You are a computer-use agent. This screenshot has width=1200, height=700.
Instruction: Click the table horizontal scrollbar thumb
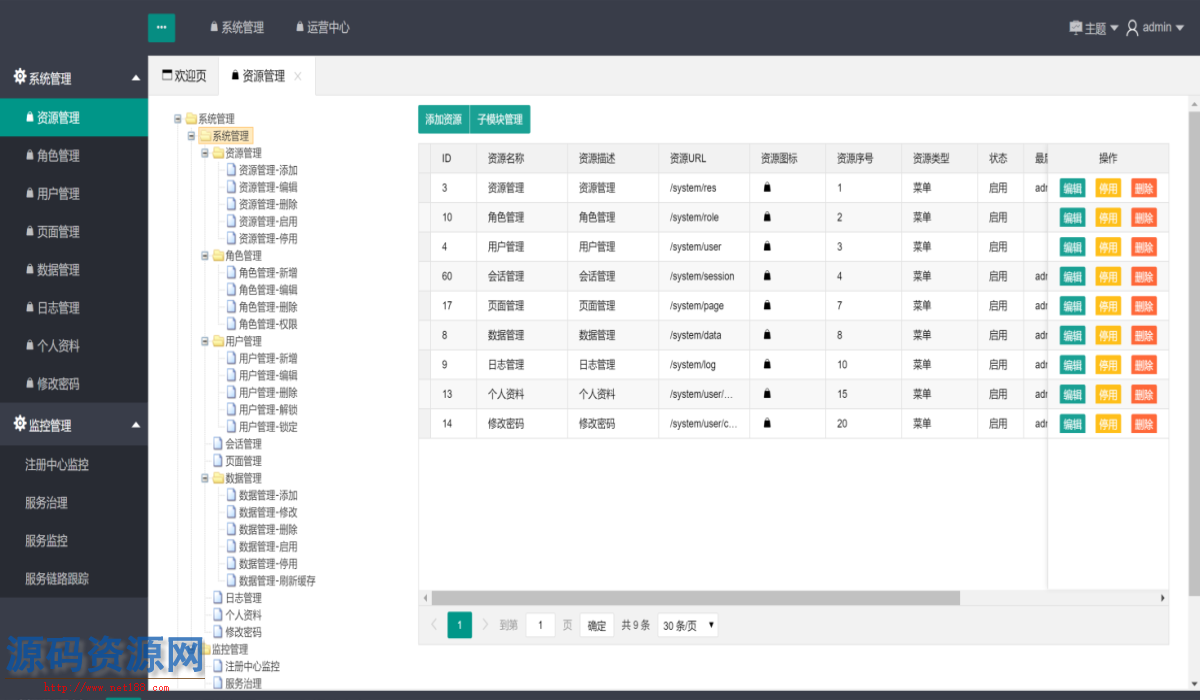695,597
